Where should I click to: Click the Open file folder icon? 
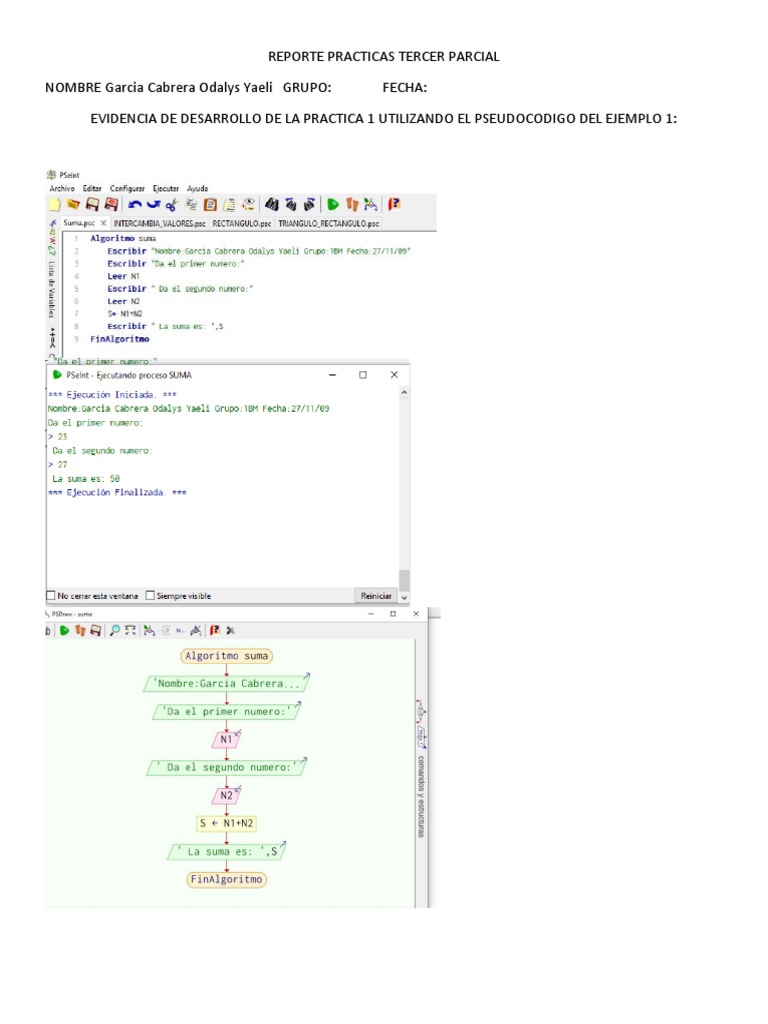click(73, 204)
